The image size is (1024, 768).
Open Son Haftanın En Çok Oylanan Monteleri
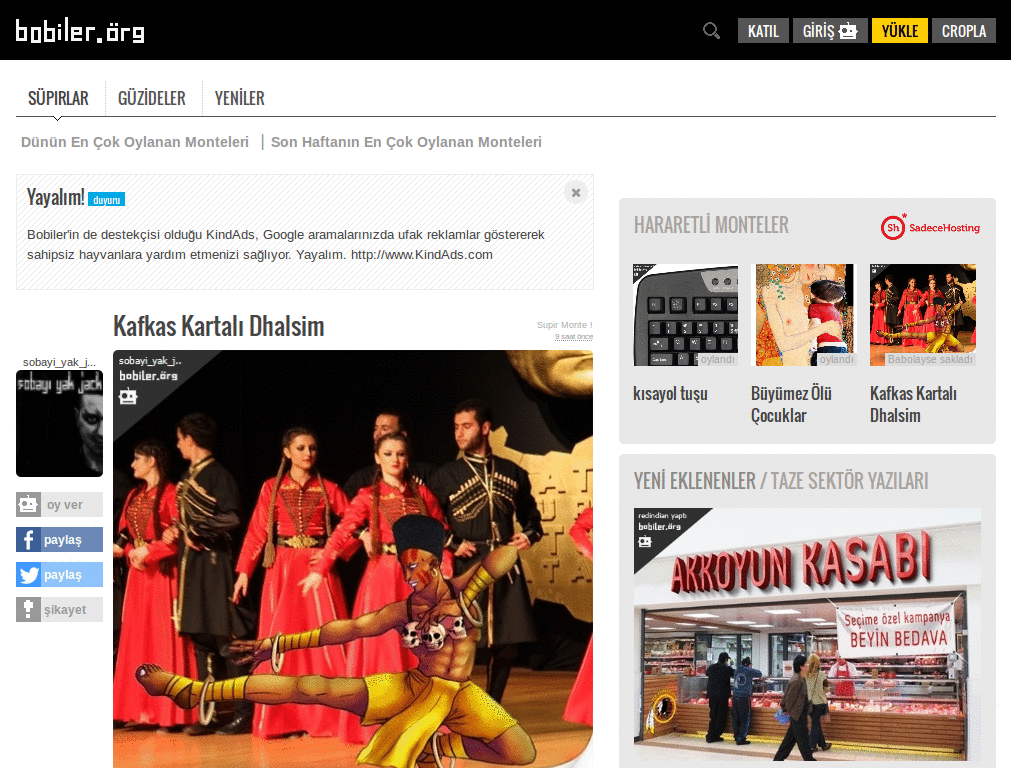[x=406, y=142]
